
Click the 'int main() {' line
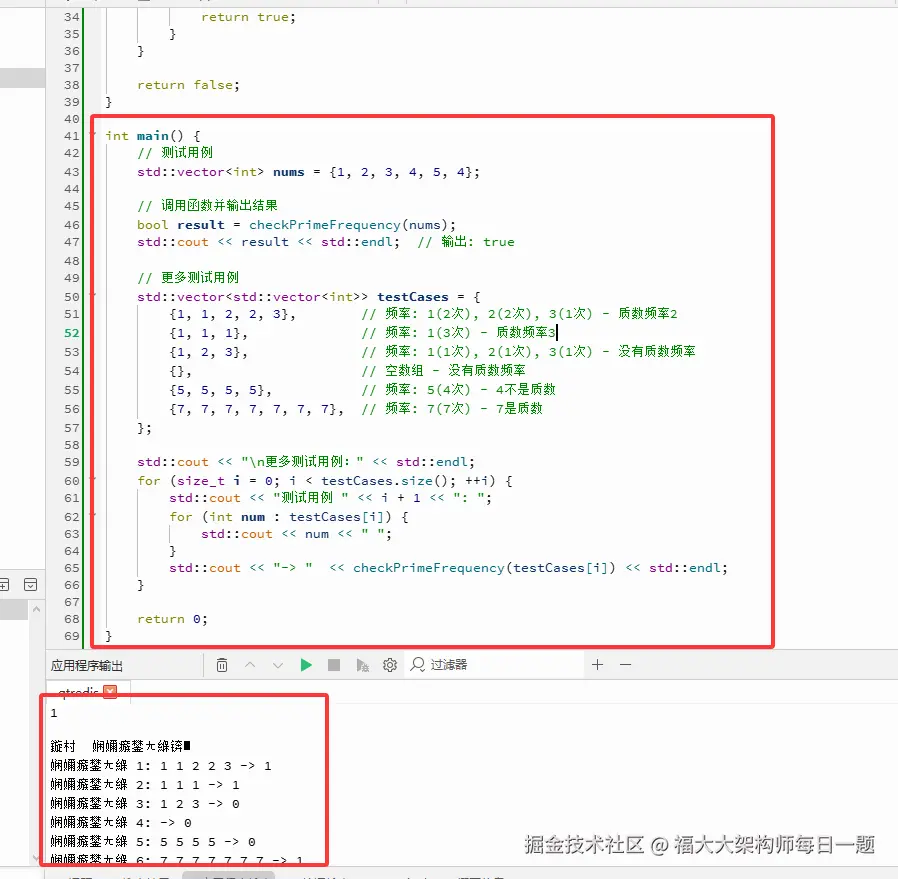(x=153, y=136)
